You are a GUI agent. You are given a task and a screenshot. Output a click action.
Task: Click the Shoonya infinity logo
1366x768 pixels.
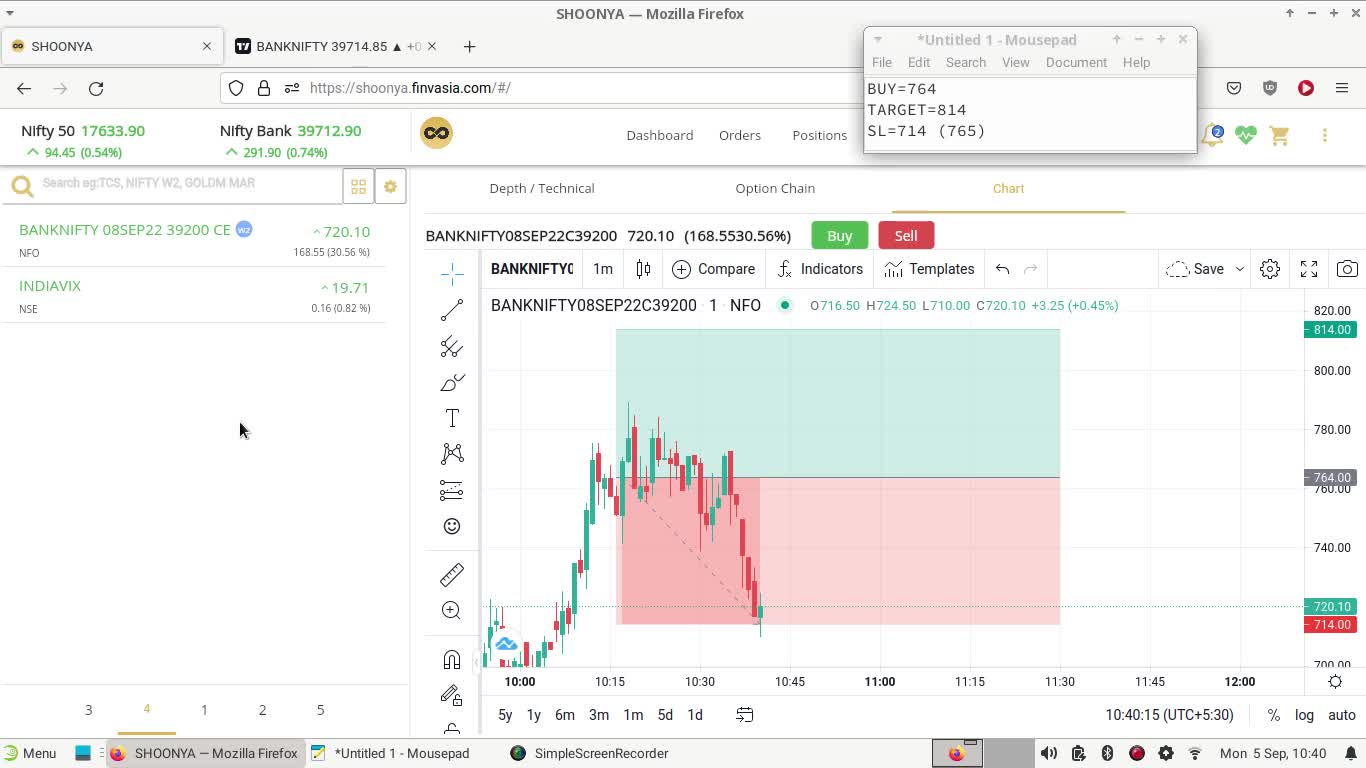(x=436, y=133)
